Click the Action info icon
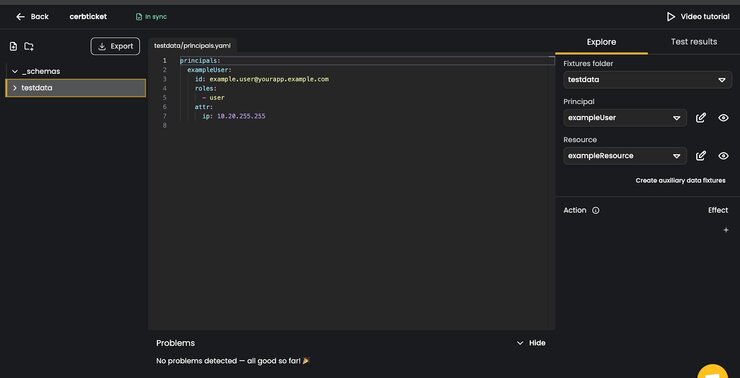740x378 pixels. click(596, 210)
